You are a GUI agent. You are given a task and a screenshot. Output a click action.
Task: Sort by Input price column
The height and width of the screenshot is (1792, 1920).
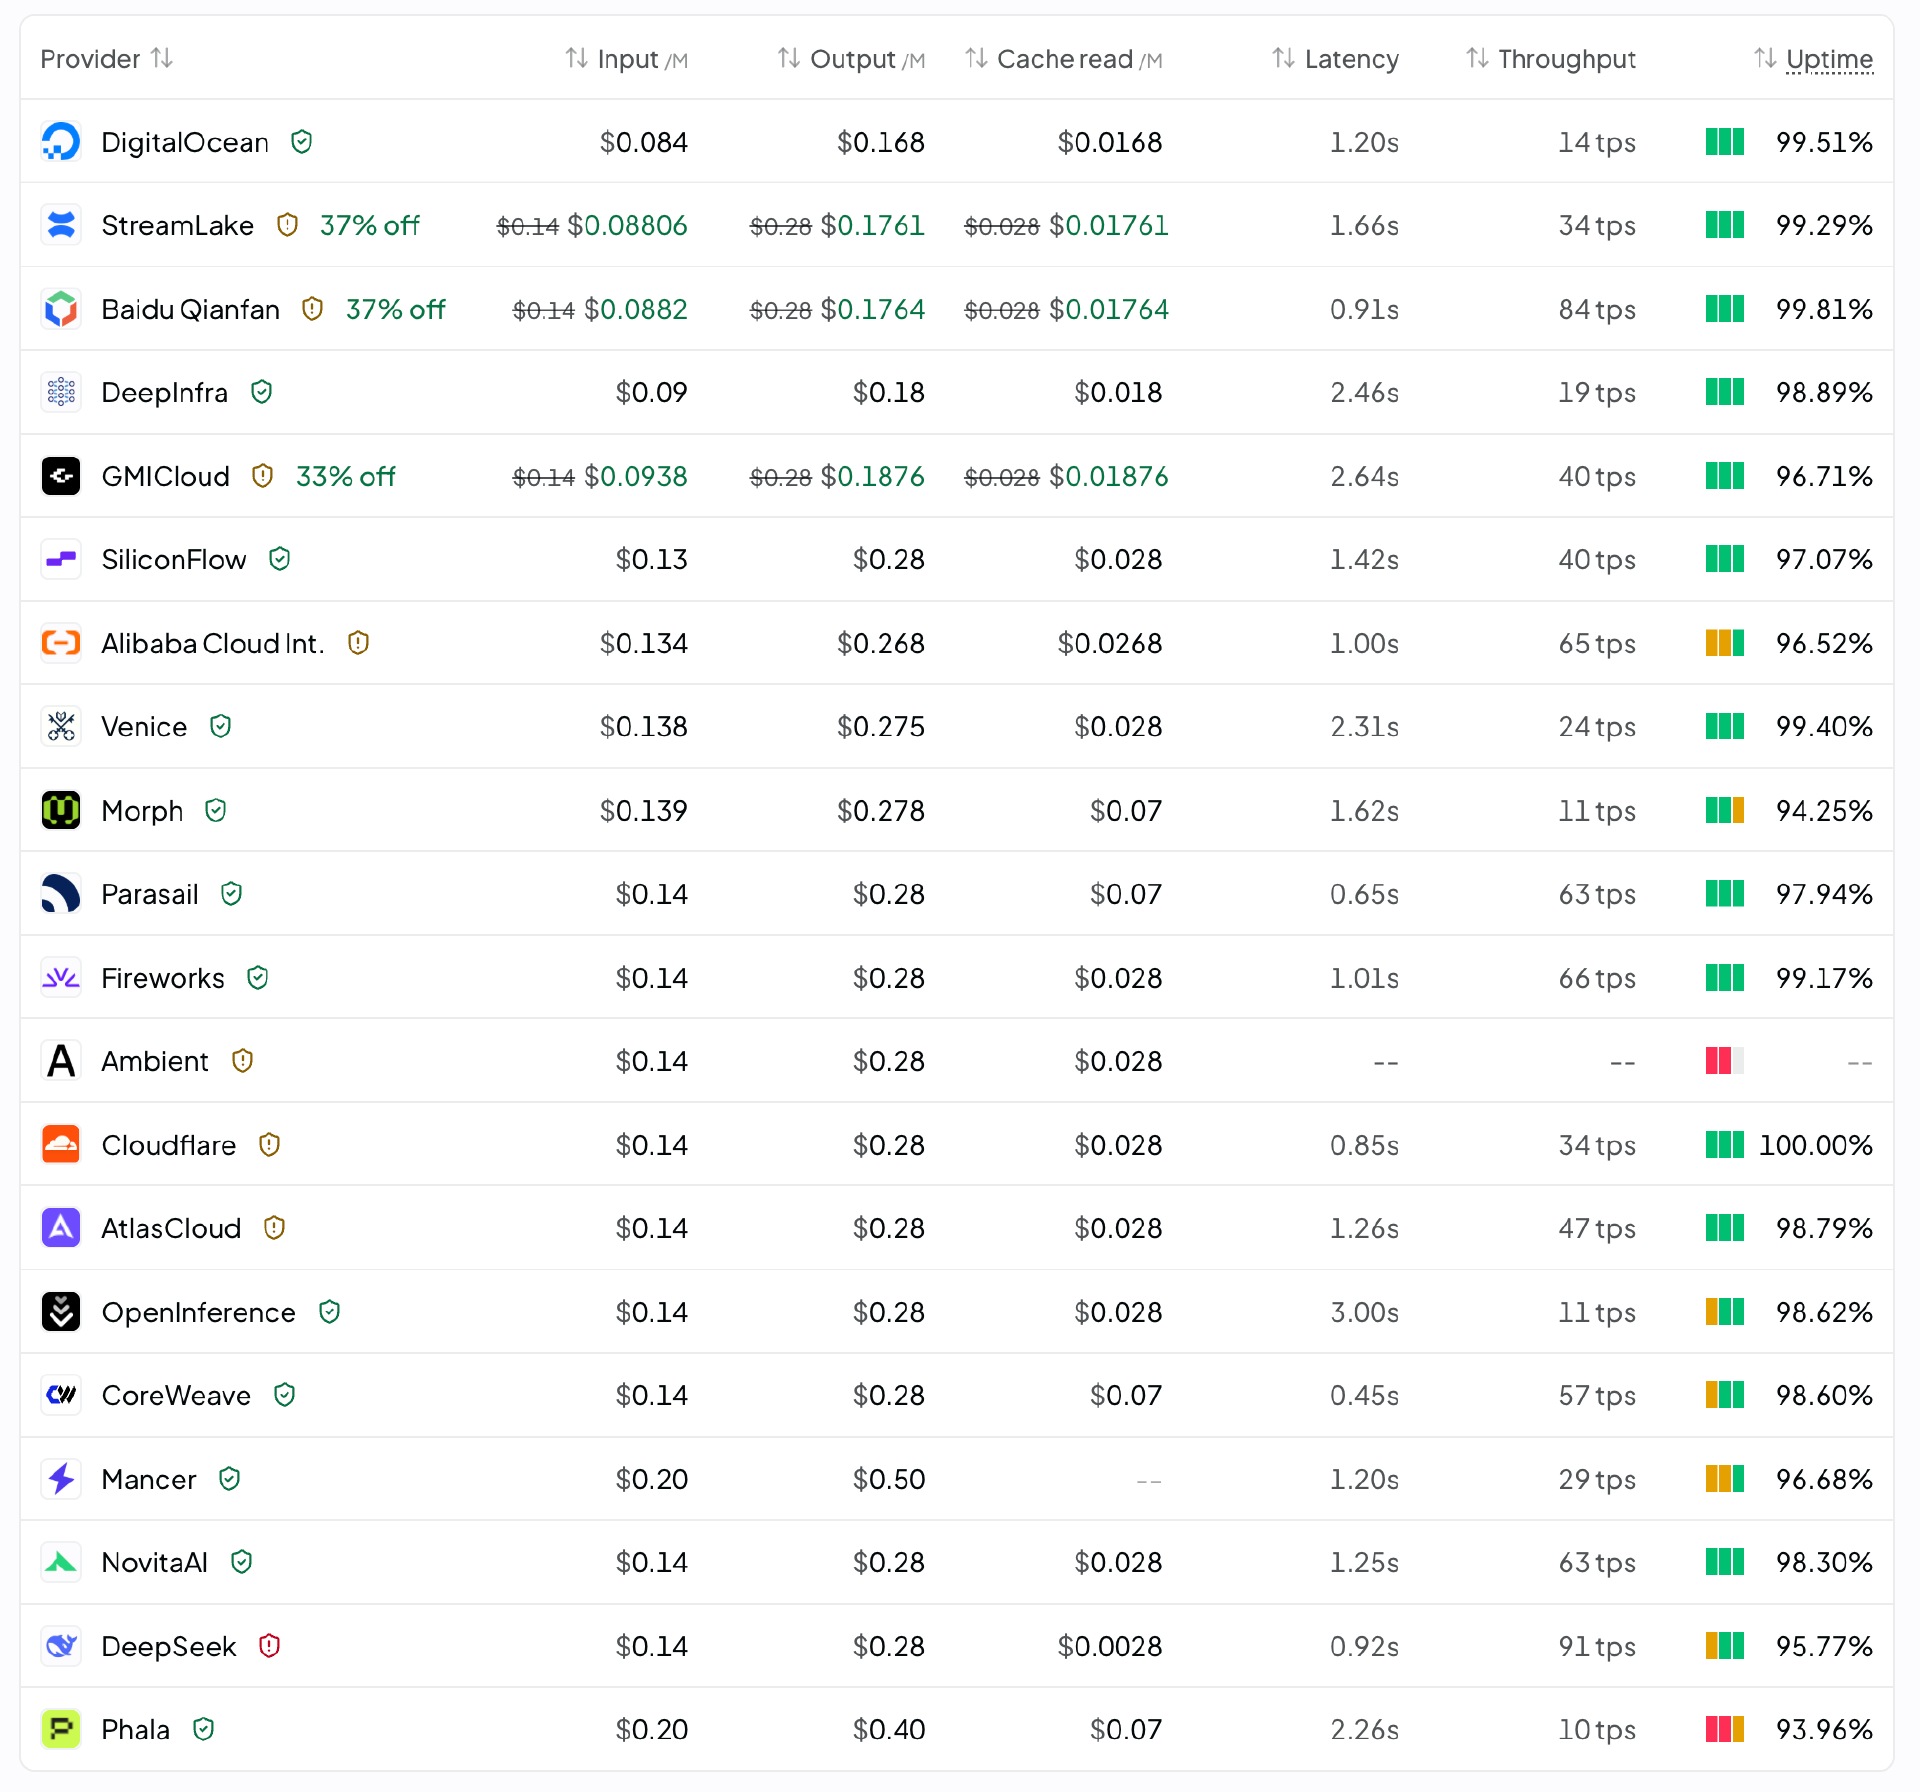tap(627, 59)
